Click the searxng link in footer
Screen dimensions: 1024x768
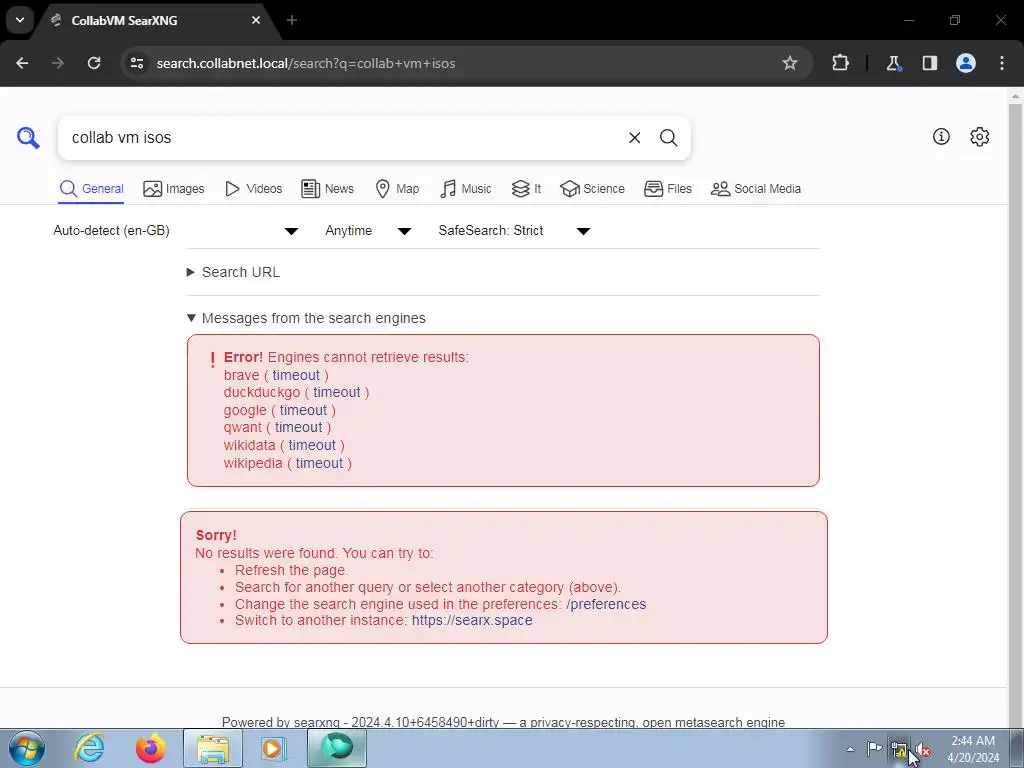[317, 722]
